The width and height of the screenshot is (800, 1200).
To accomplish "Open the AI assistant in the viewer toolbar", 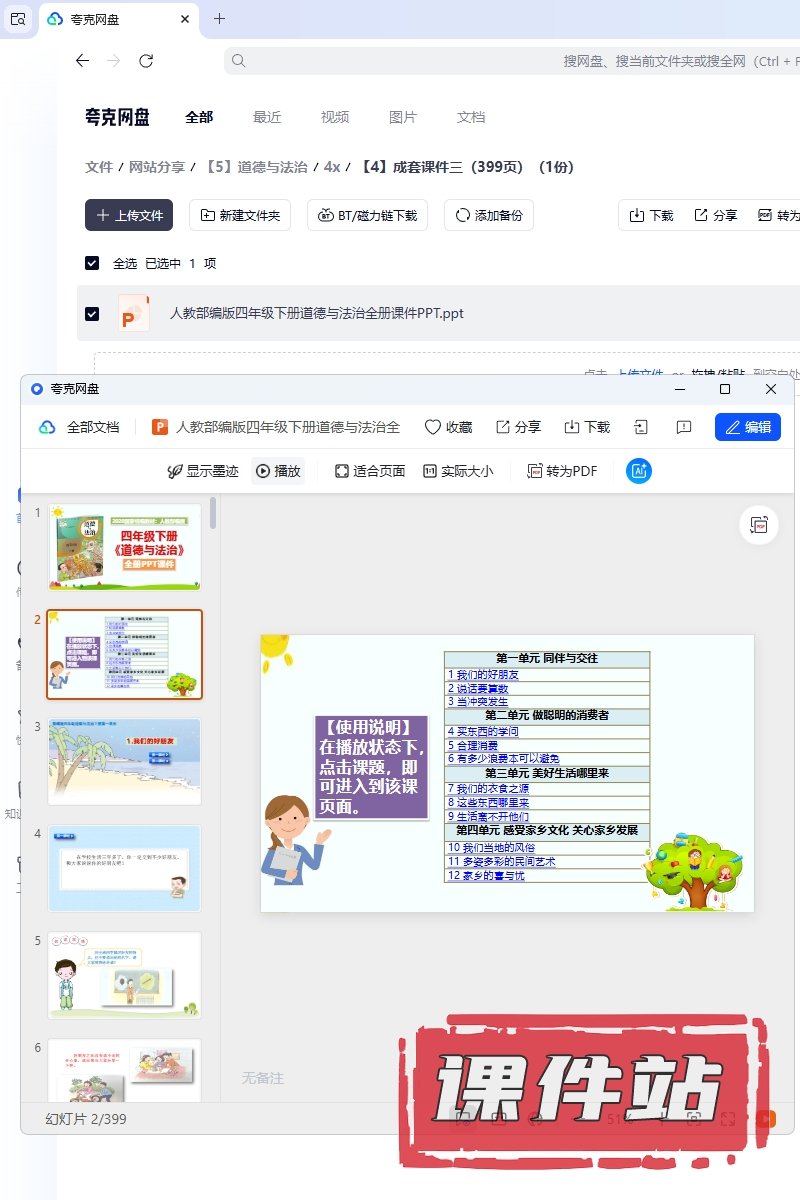I will [x=639, y=471].
